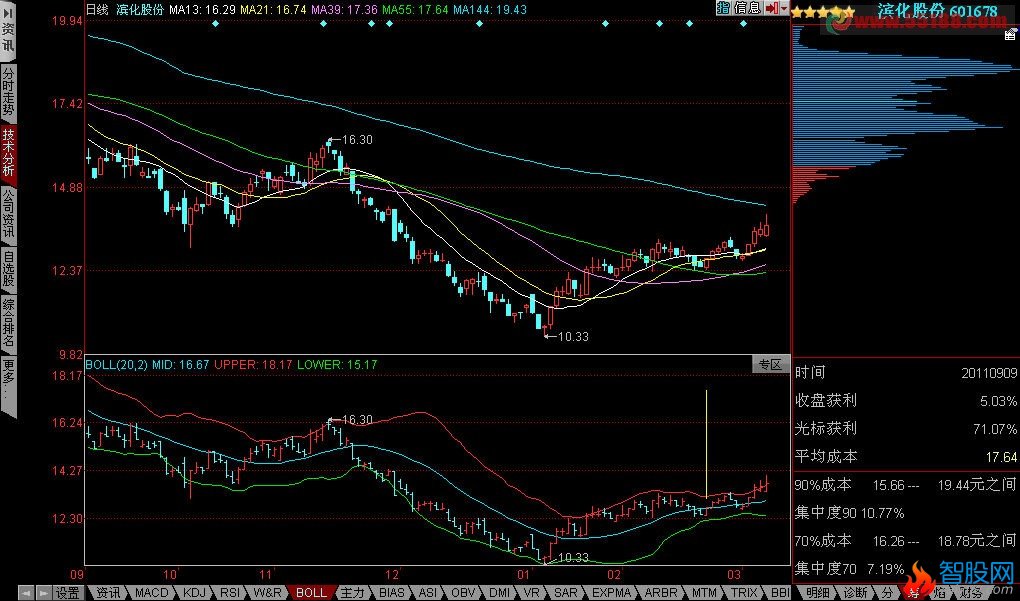Expand the dropdown arrow beside the red arrow icon
This screenshot has height=601, width=1020.
point(785,8)
